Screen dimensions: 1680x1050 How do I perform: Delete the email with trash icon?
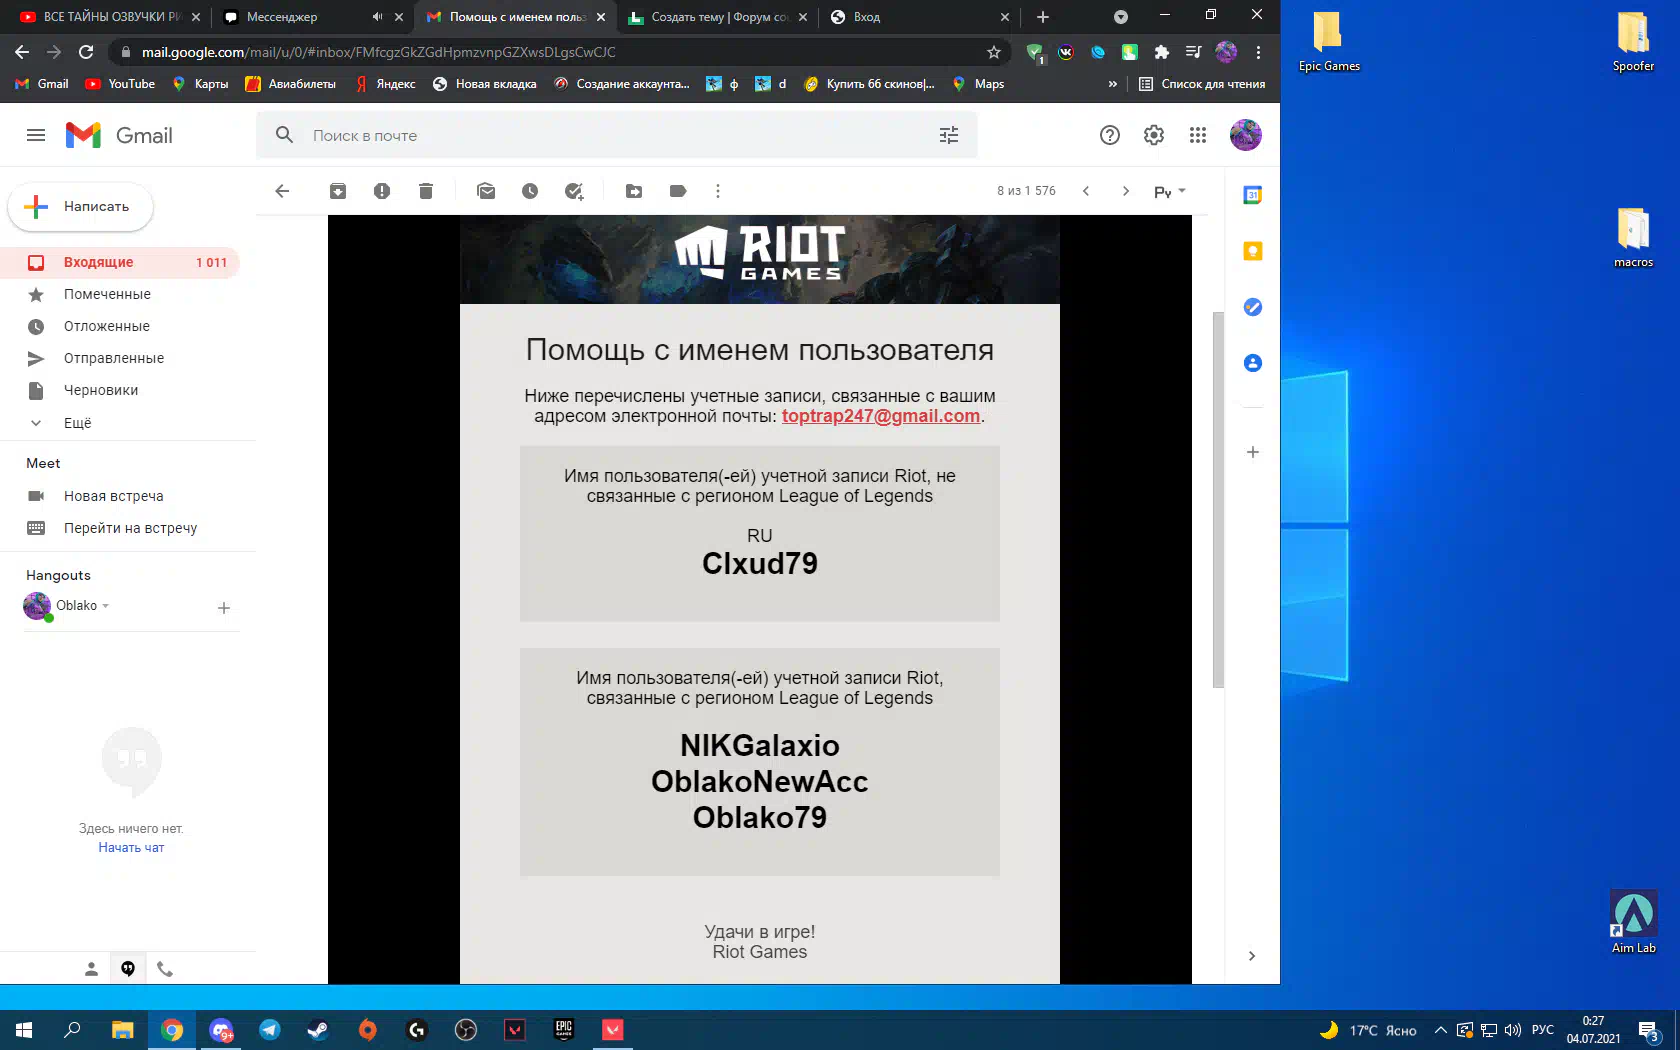[426, 191]
